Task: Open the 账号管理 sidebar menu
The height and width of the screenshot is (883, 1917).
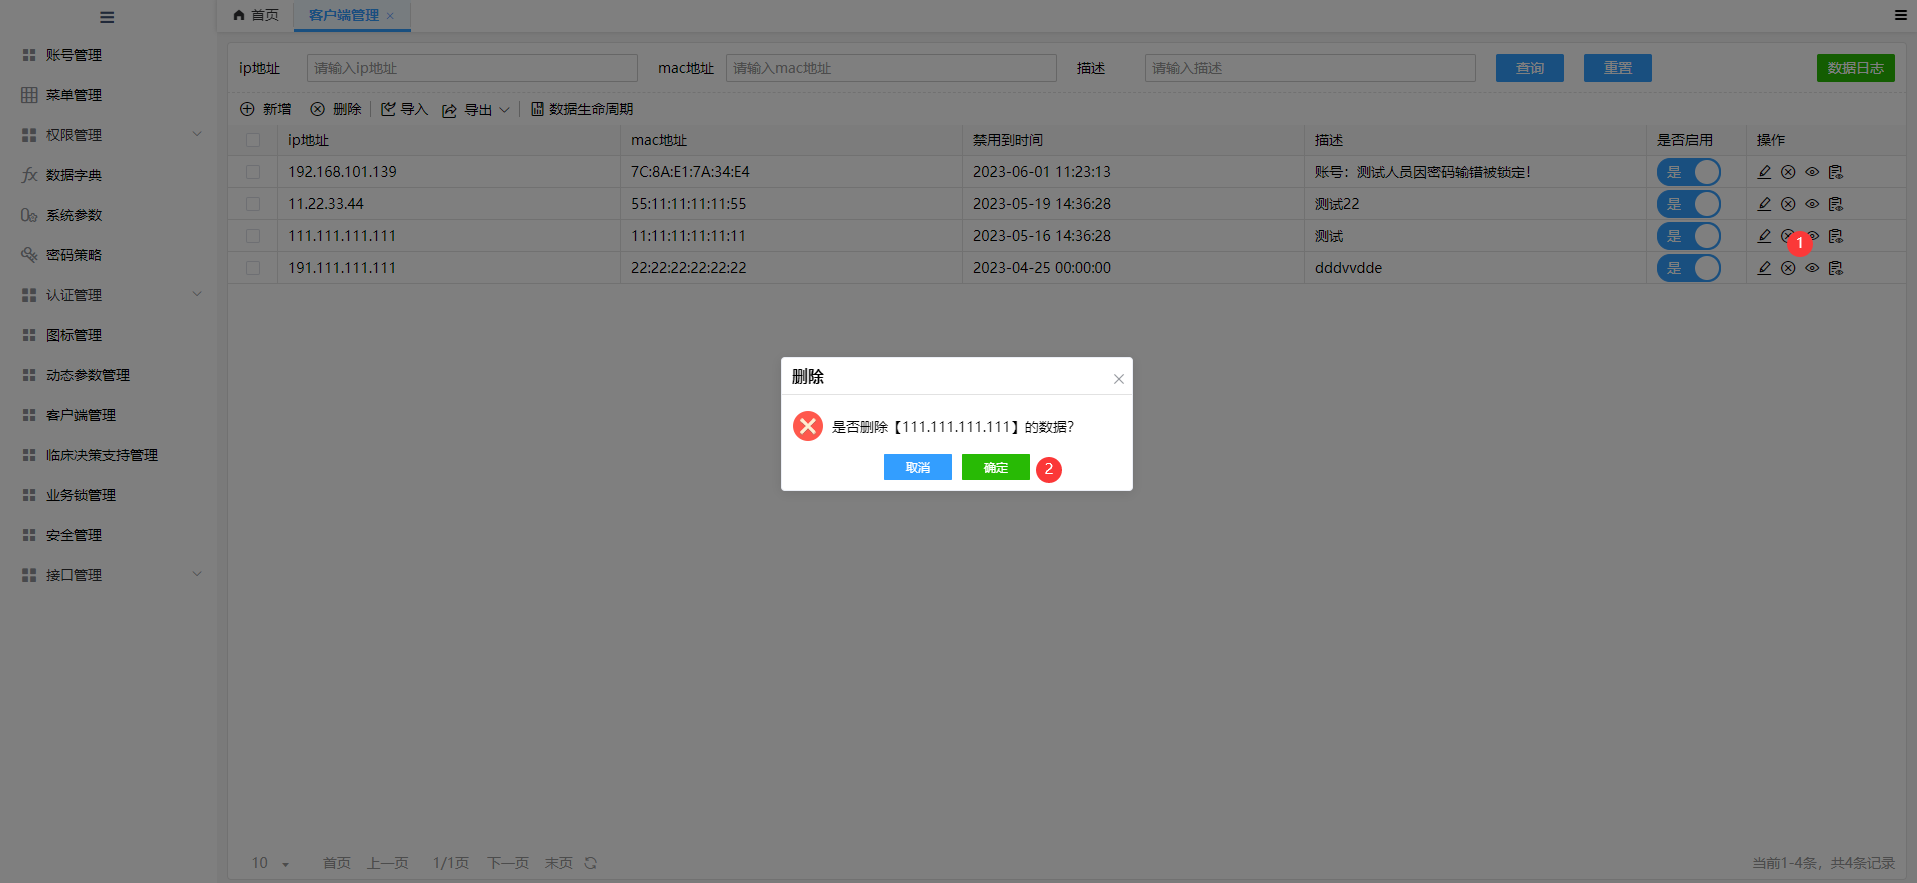Action: coord(74,55)
